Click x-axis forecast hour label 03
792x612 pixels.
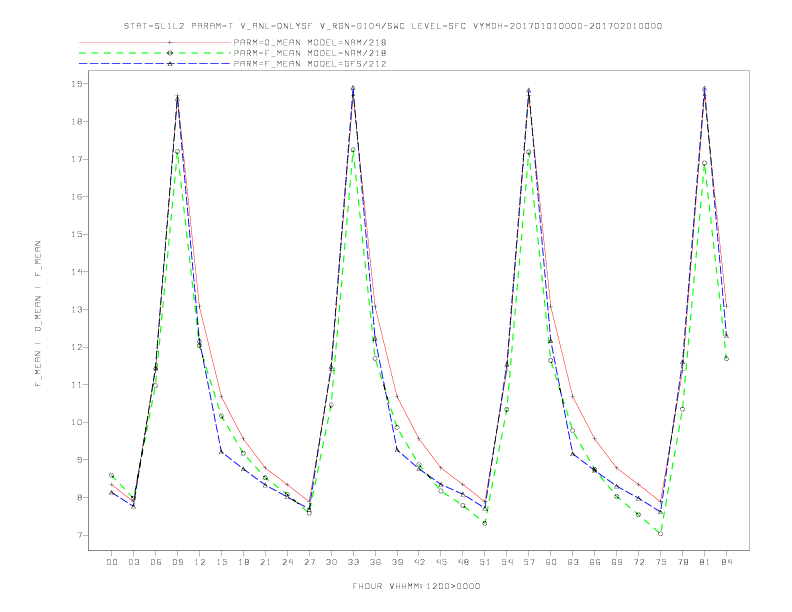tap(134, 562)
